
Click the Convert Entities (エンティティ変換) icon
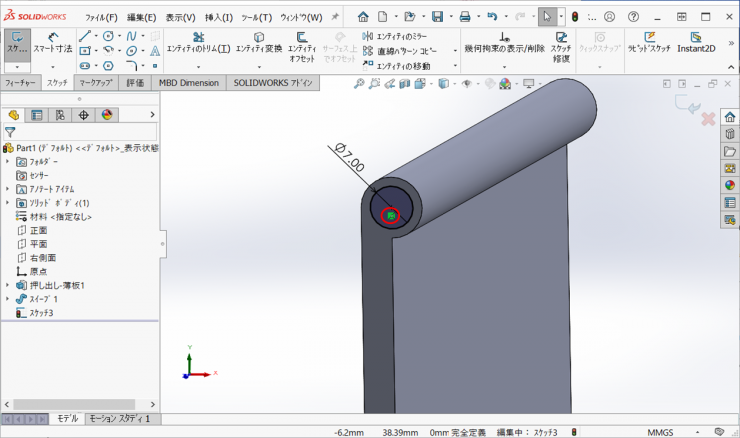pyautogui.click(x=258, y=42)
